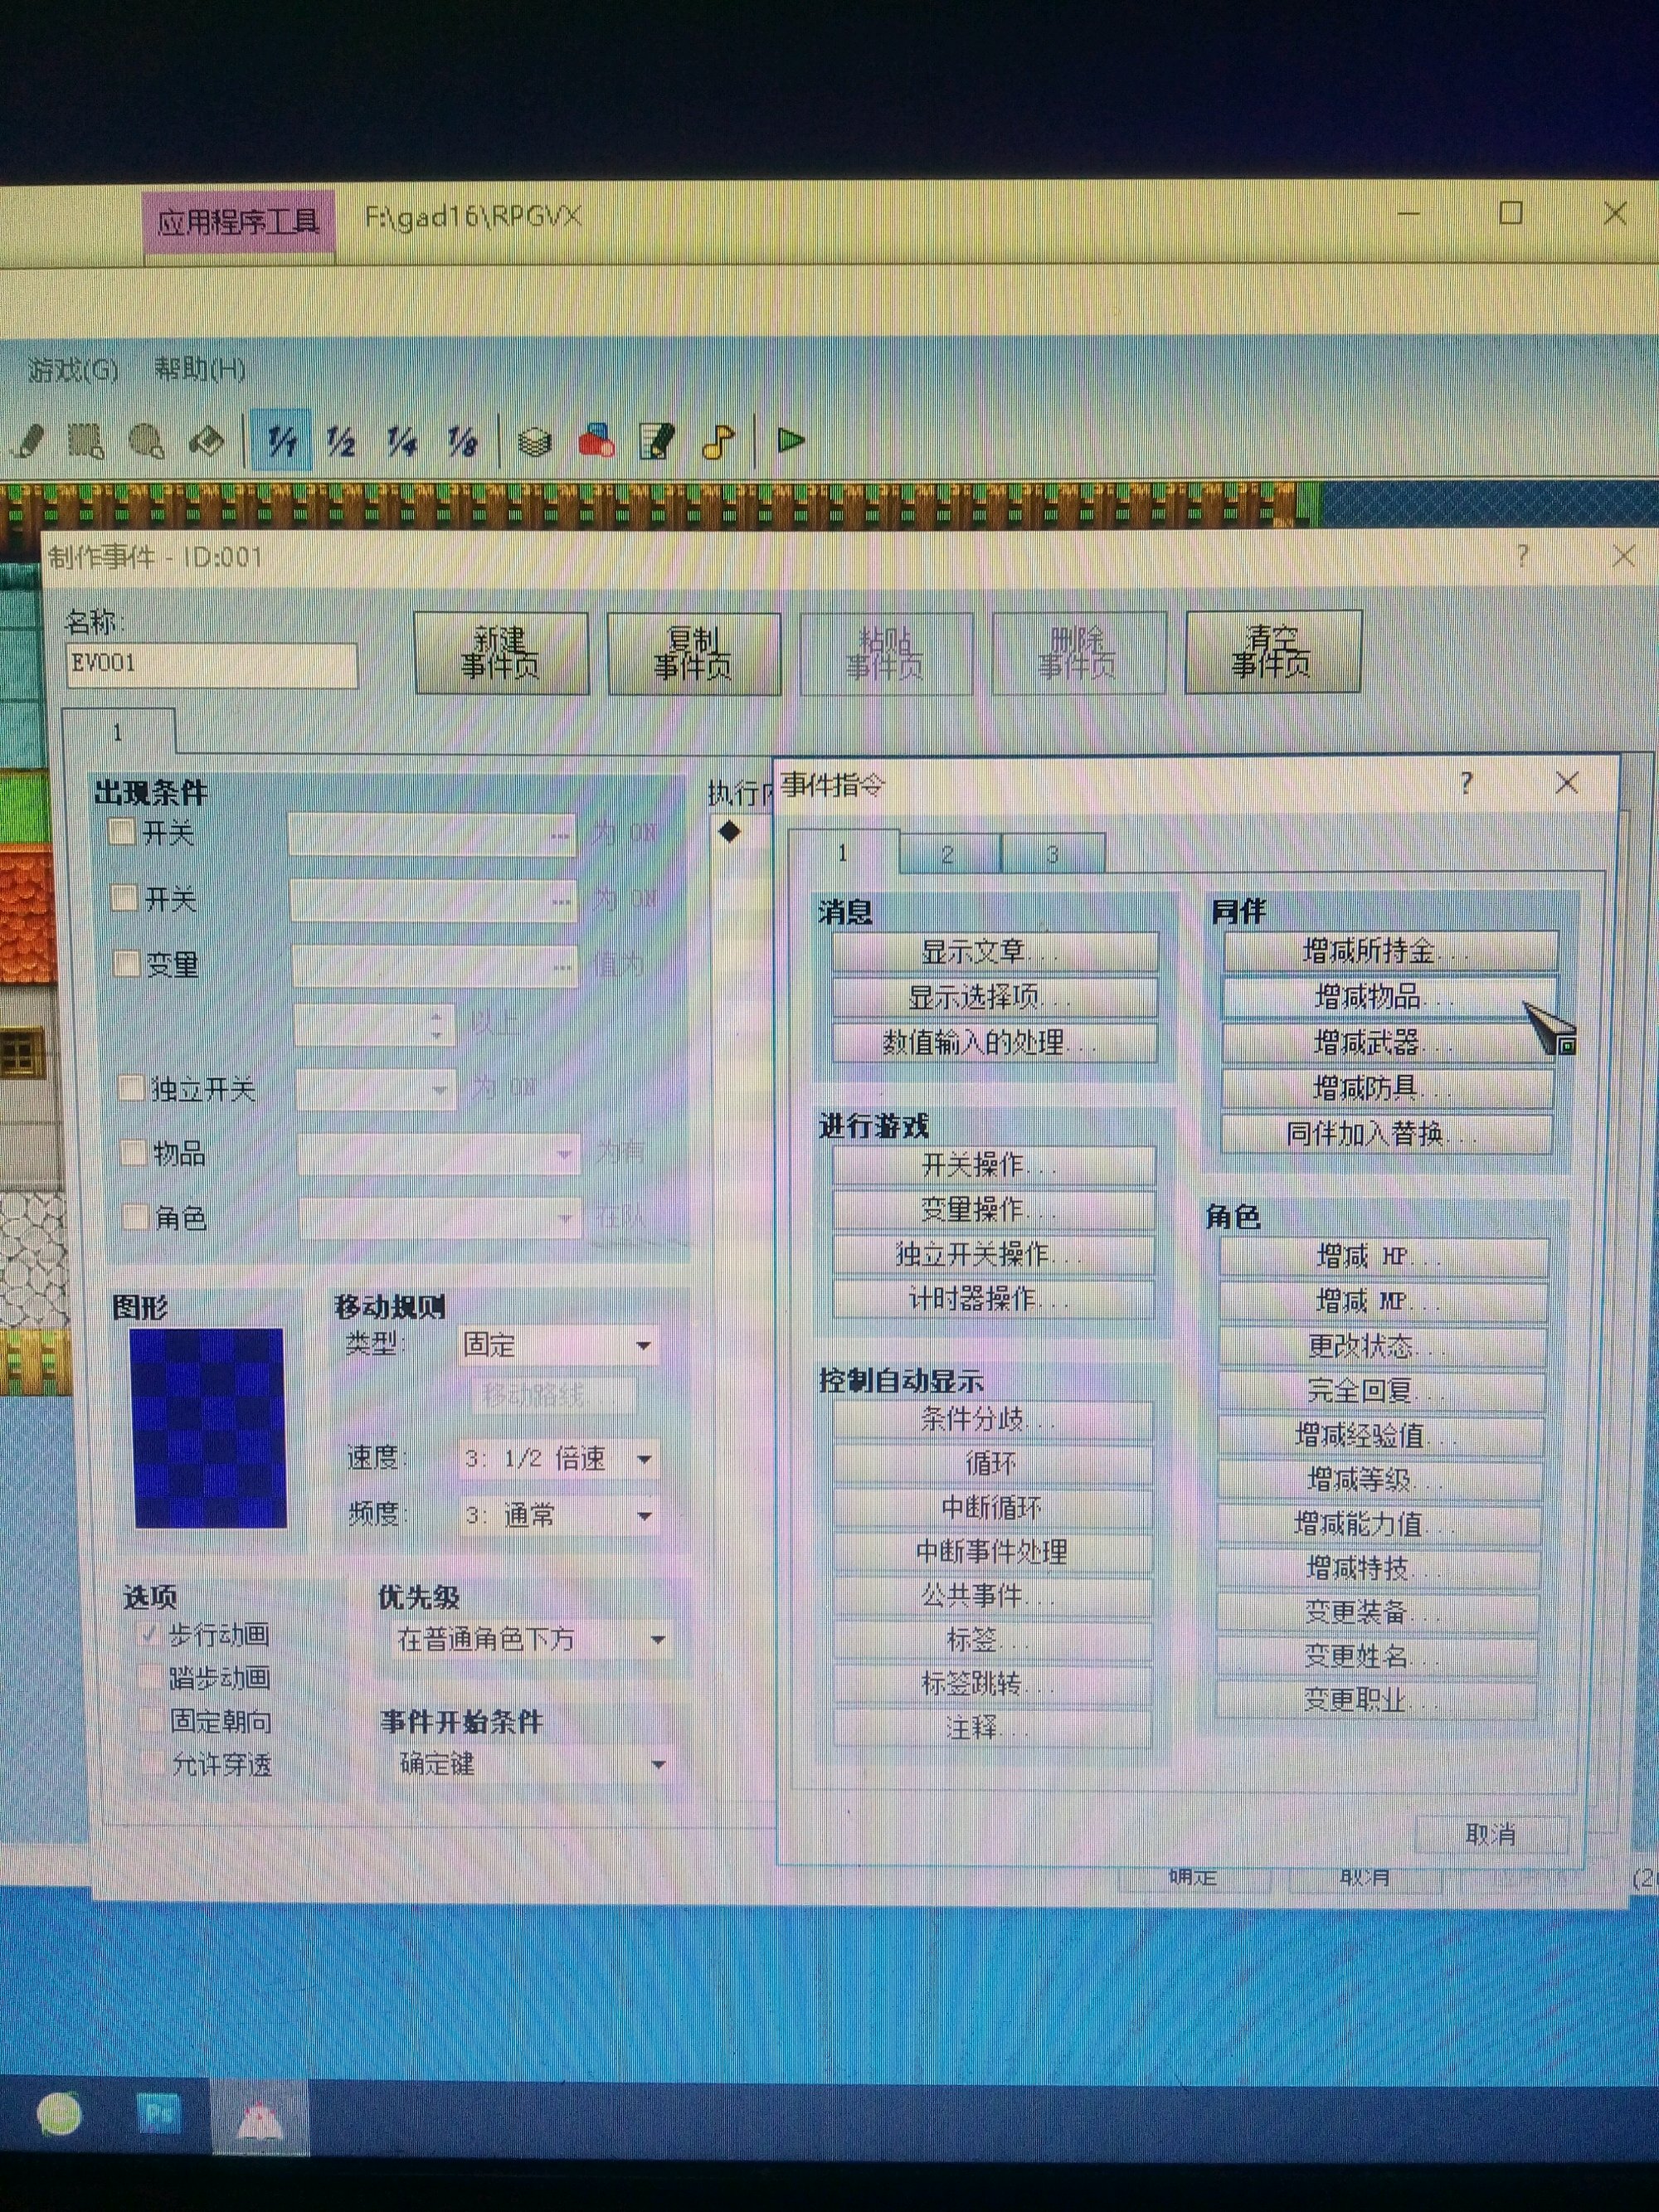This screenshot has height=2212, width=1659.
Task: Enable the 独立开关 condition checkbox
Action: pyautogui.click(x=131, y=1088)
